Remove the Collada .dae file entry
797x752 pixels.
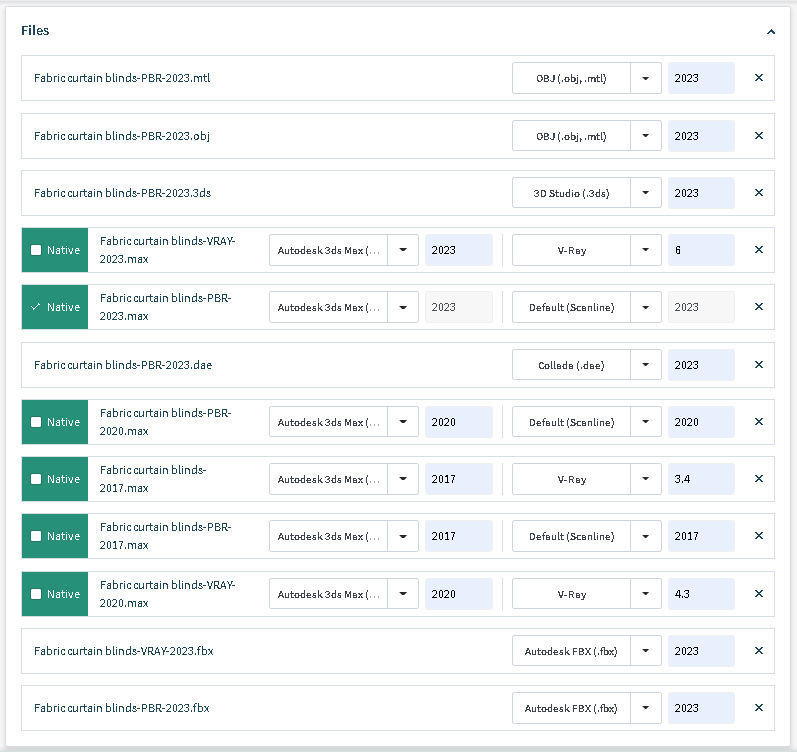[758, 365]
